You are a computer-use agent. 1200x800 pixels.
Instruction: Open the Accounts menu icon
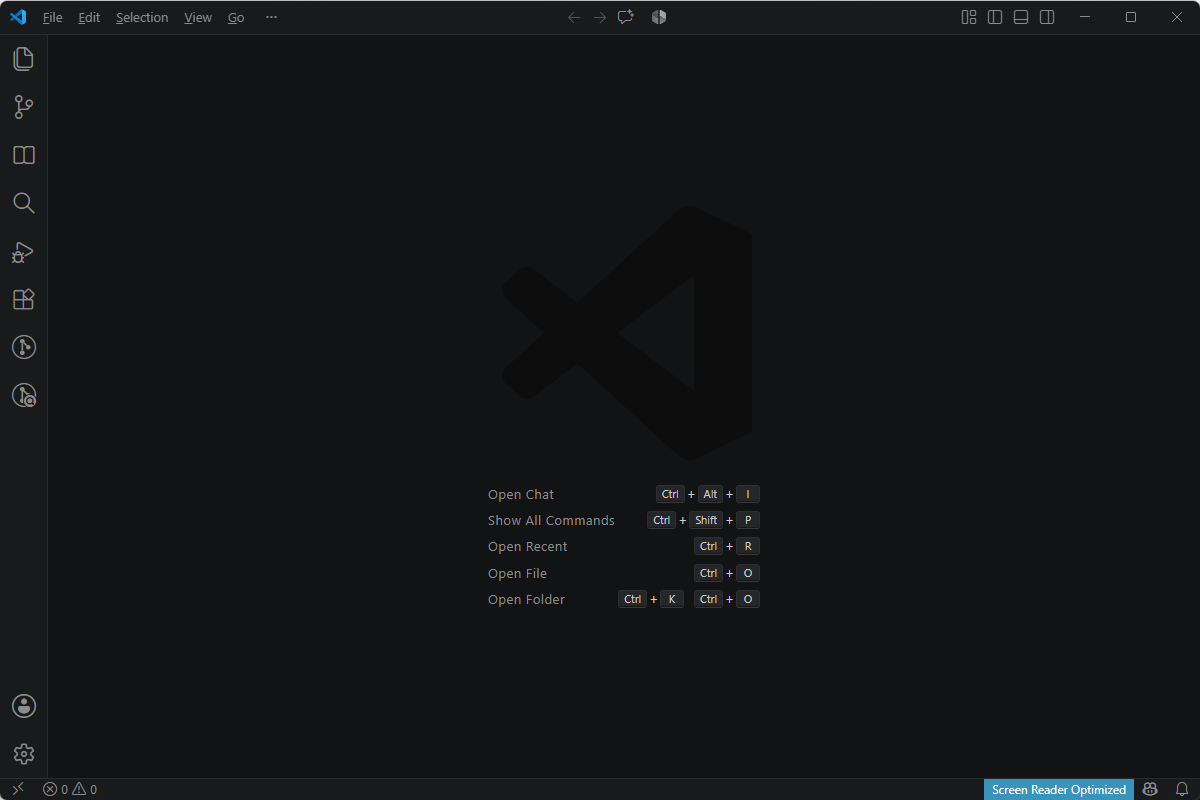pyautogui.click(x=24, y=706)
